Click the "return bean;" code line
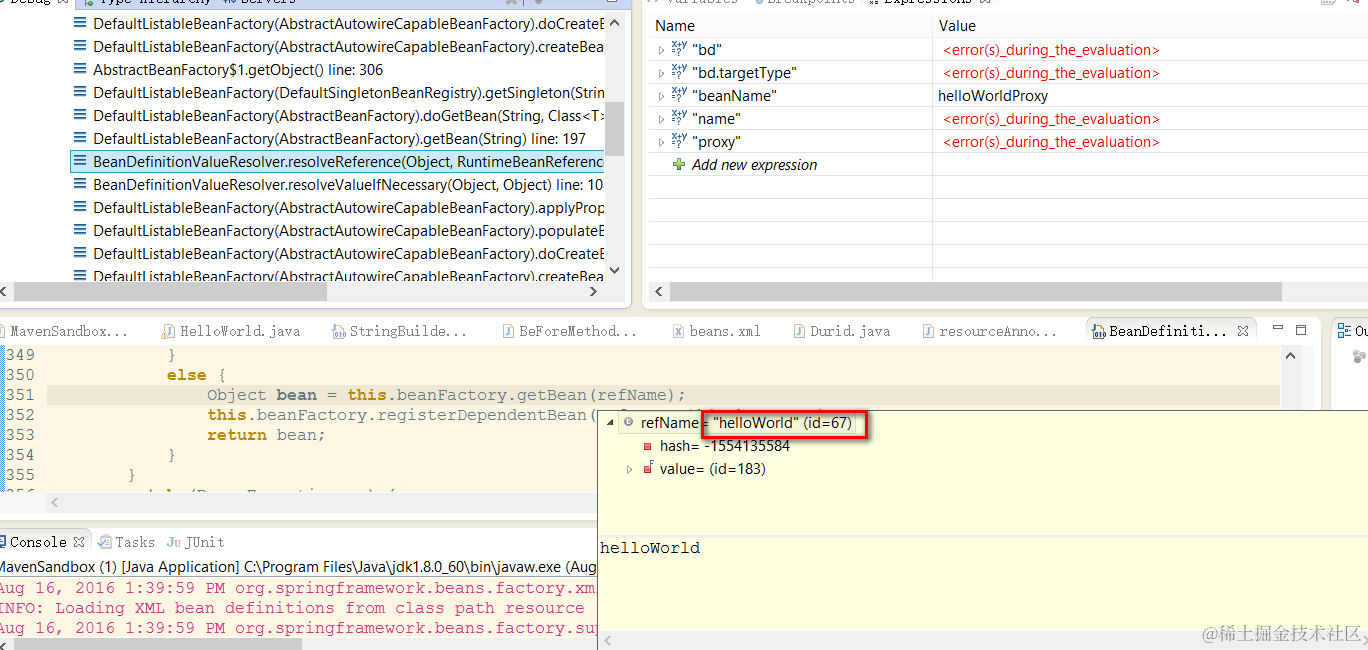Viewport: 1368px width, 650px height. click(266, 435)
